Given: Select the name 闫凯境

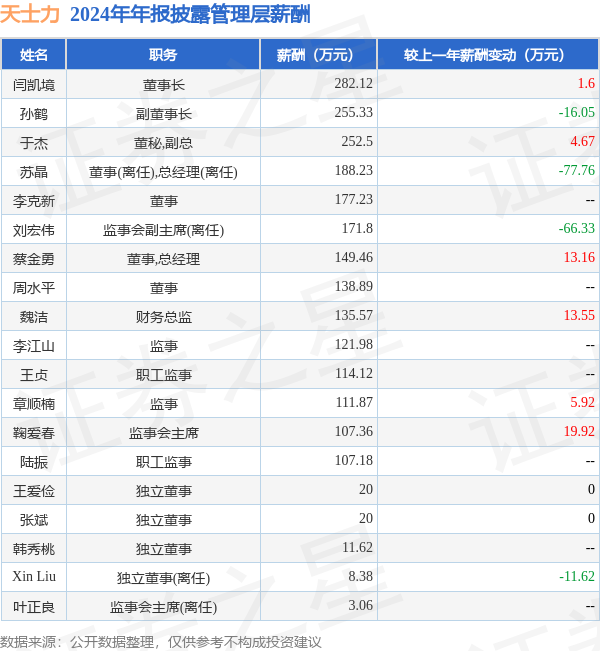Looking at the screenshot, I should pos(34,85).
